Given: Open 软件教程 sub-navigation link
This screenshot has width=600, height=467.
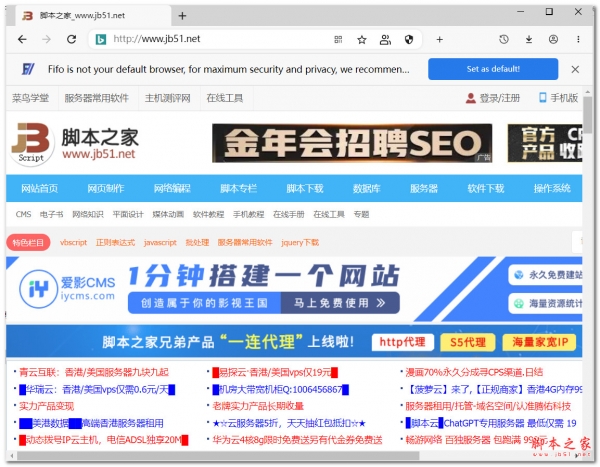Looking at the screenshot, I should pos(209,214).
